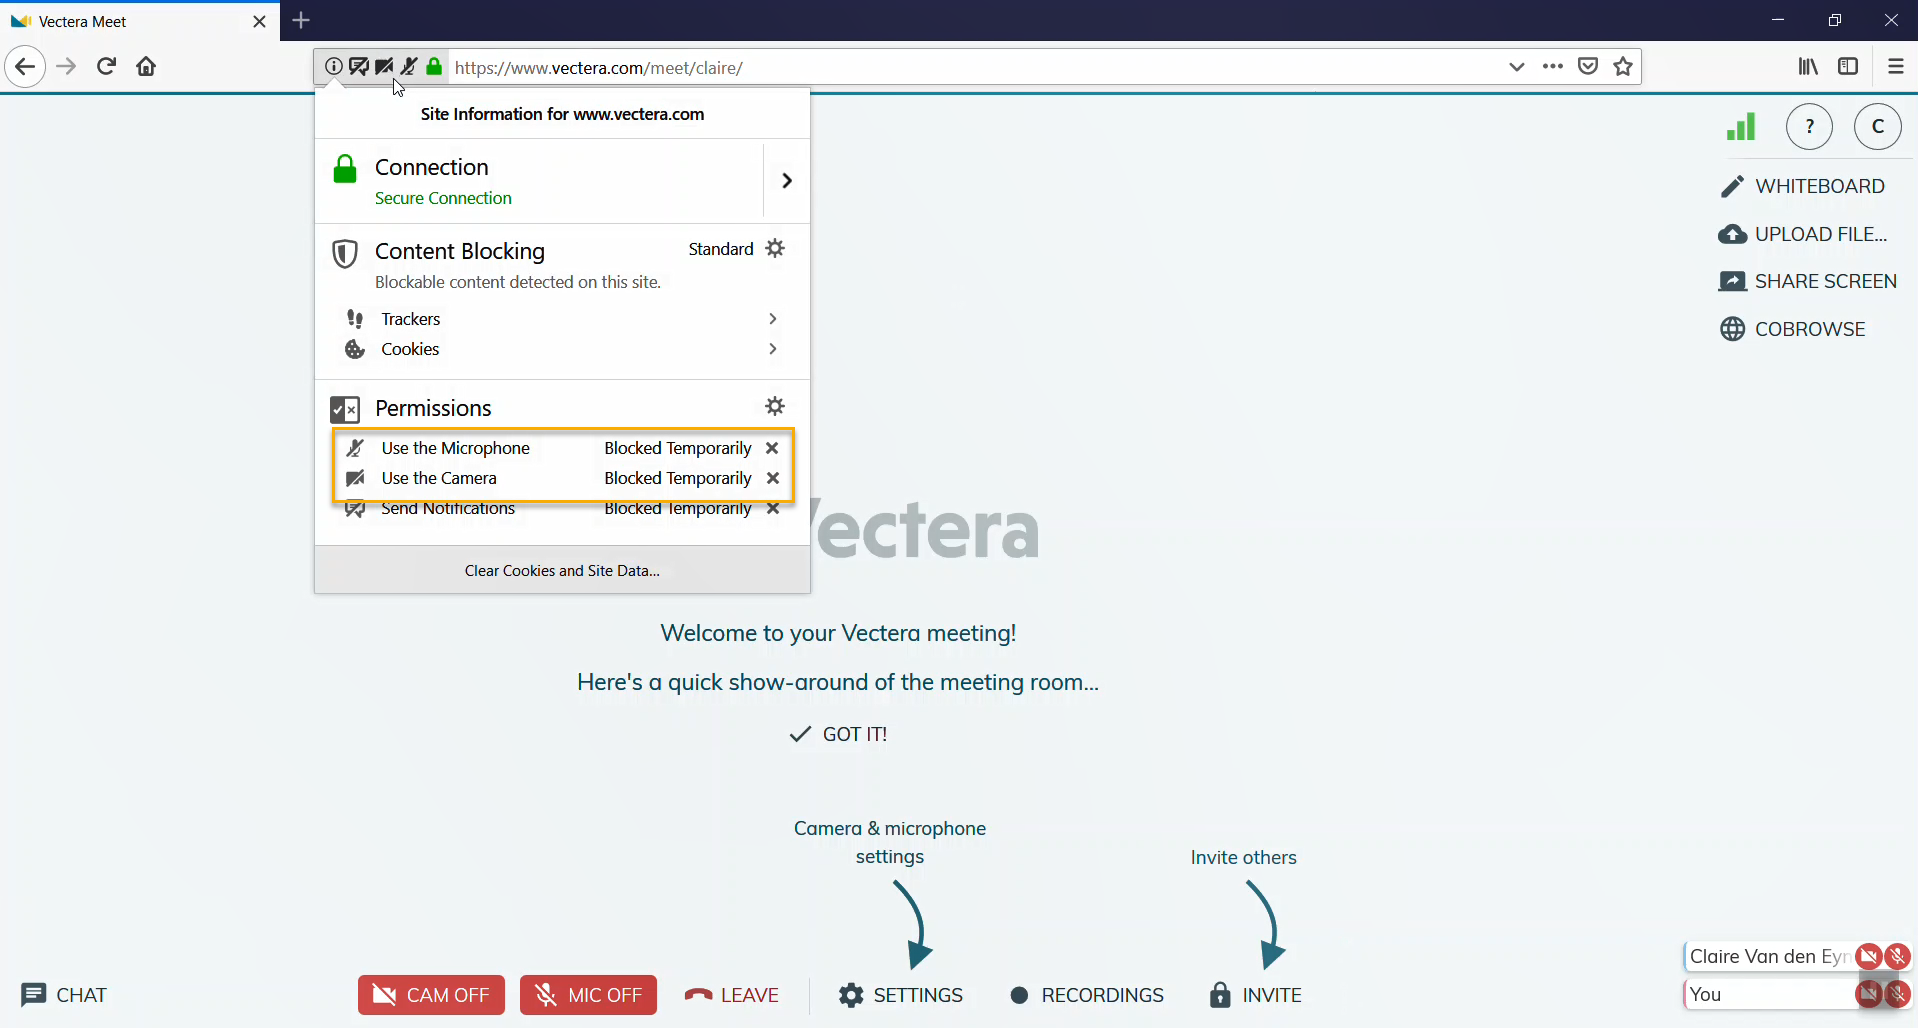This screenshot has width=1918, height=1028.
Task: Bookmark this page with the star
Action: (x=1623, y=67)
